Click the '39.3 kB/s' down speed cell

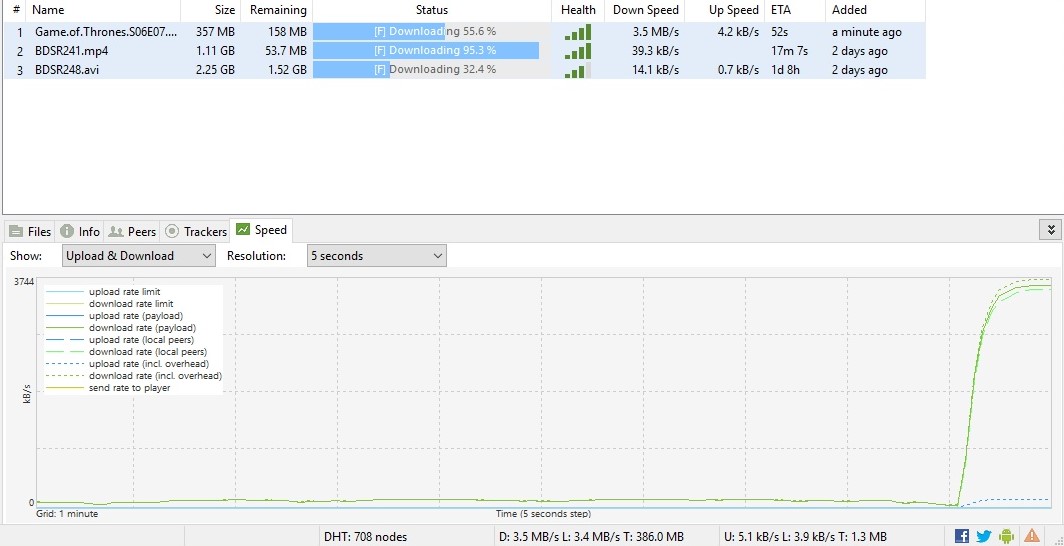click(x=651, y=51)
